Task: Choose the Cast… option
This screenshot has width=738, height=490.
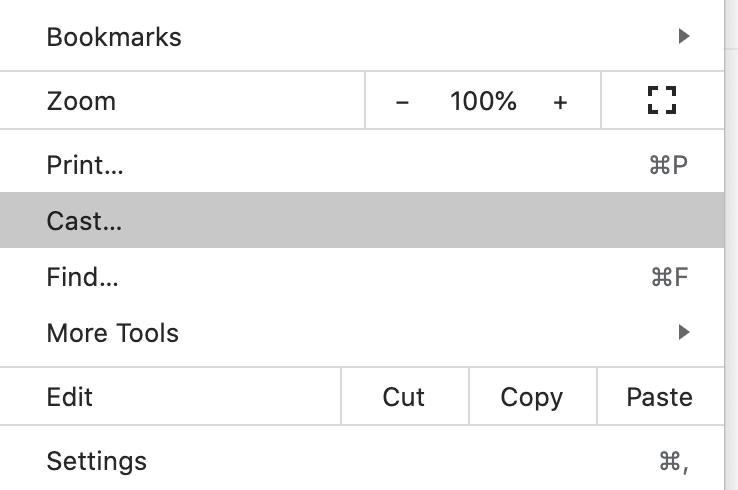Action: [84, 220]
